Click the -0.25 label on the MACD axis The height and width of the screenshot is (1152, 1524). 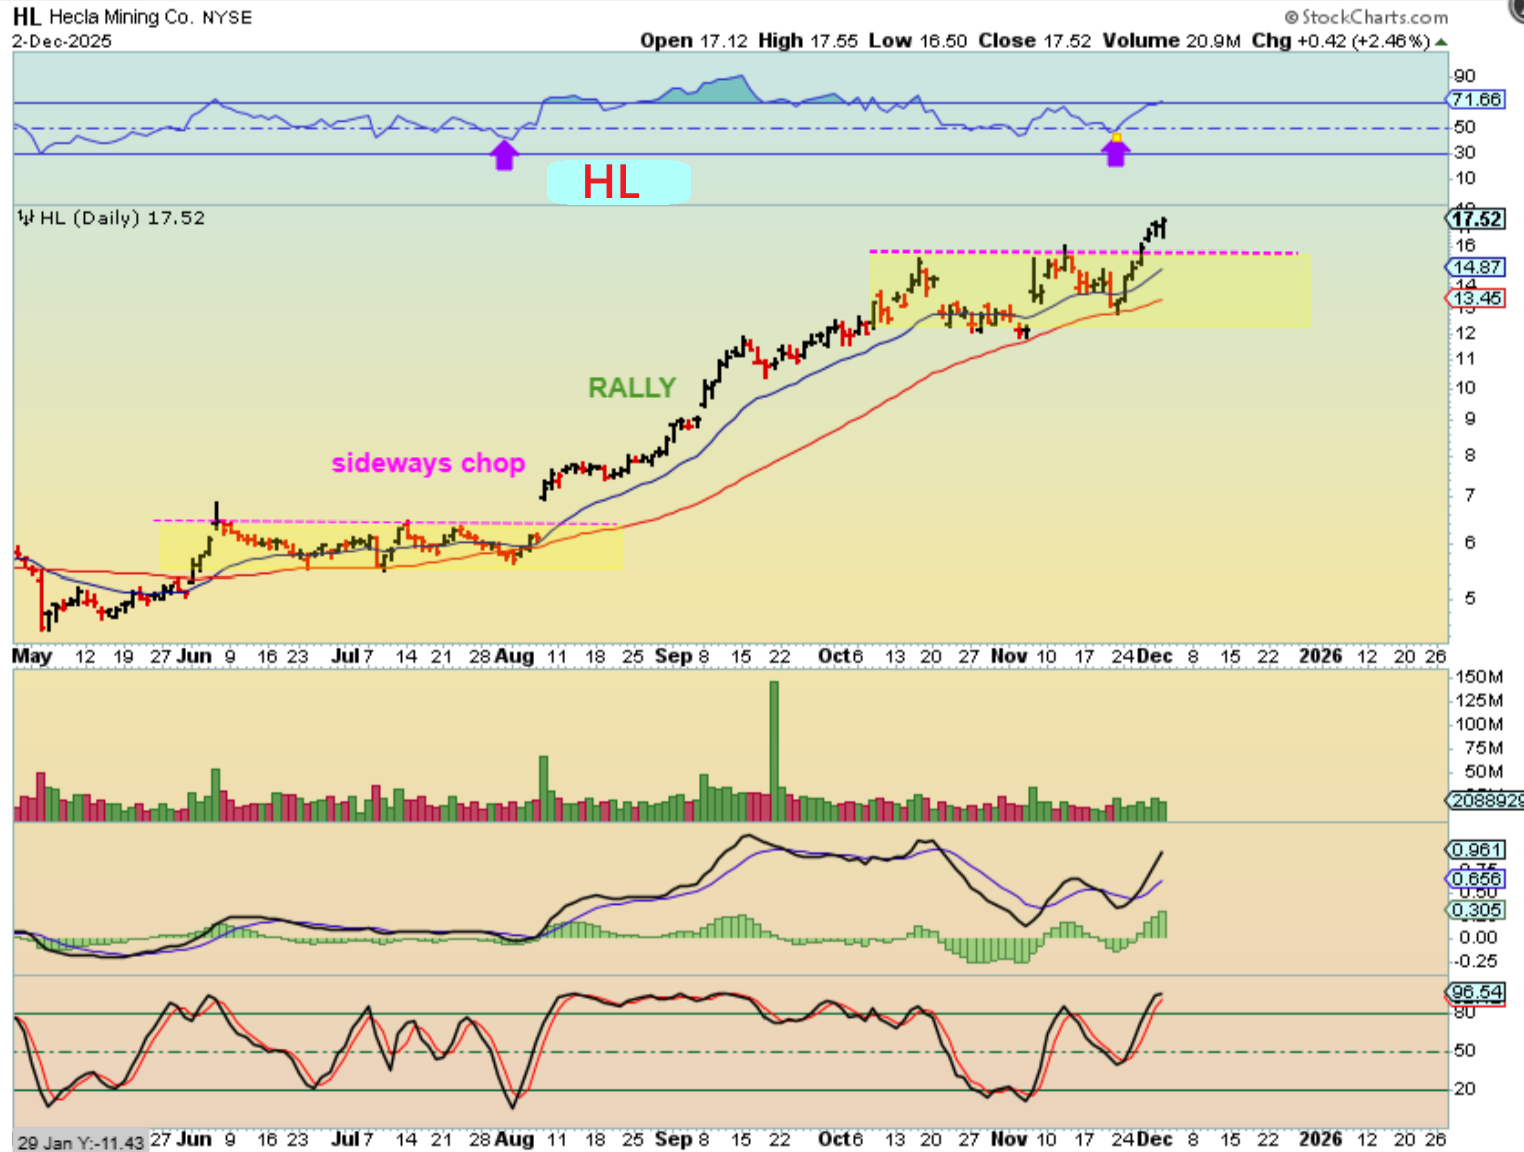(1476, 961)
